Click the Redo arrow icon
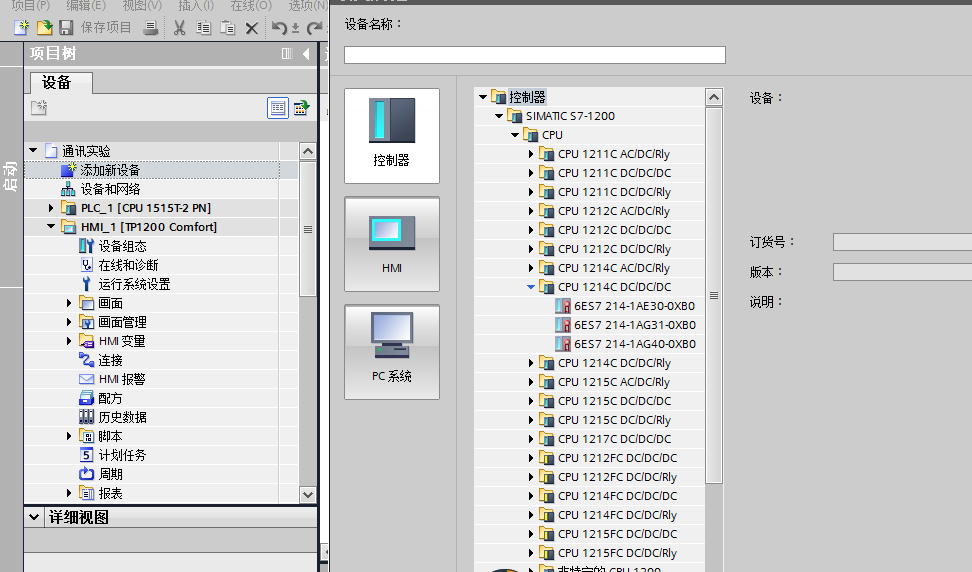Image resolution: width=972 pixels, height=572 pixels. pos(315,28)
